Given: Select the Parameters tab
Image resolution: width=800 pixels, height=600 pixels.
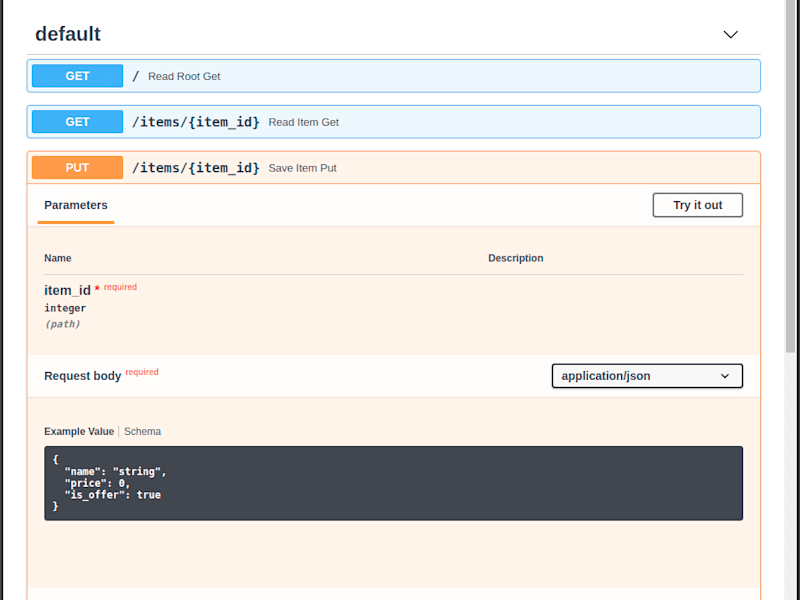Looking at the screenshot, I should 76,205.
